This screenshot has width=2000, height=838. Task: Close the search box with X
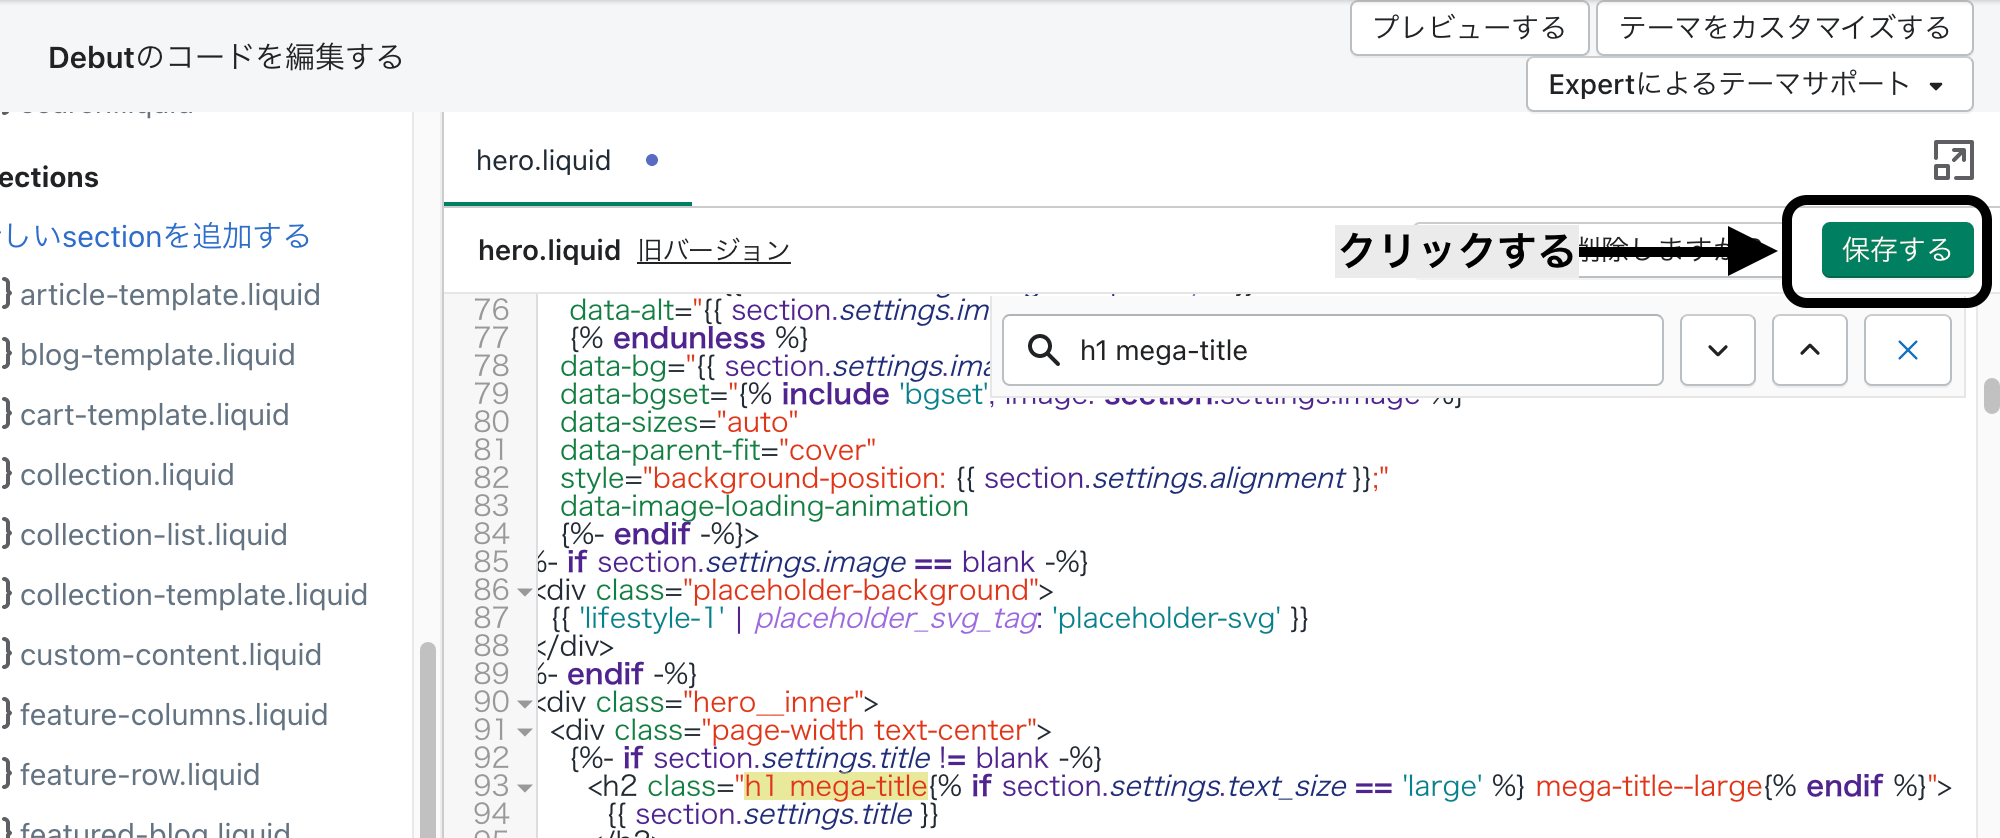(x=1907, y=350)
